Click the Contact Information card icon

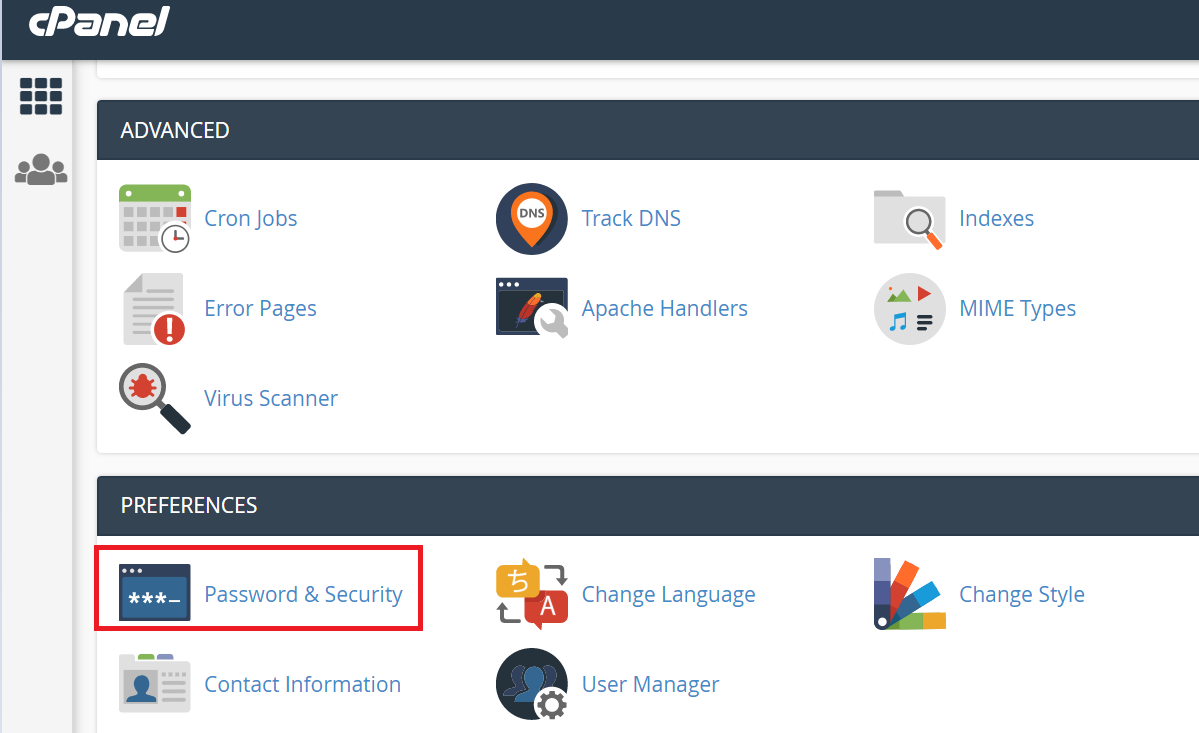coord(154,684)
